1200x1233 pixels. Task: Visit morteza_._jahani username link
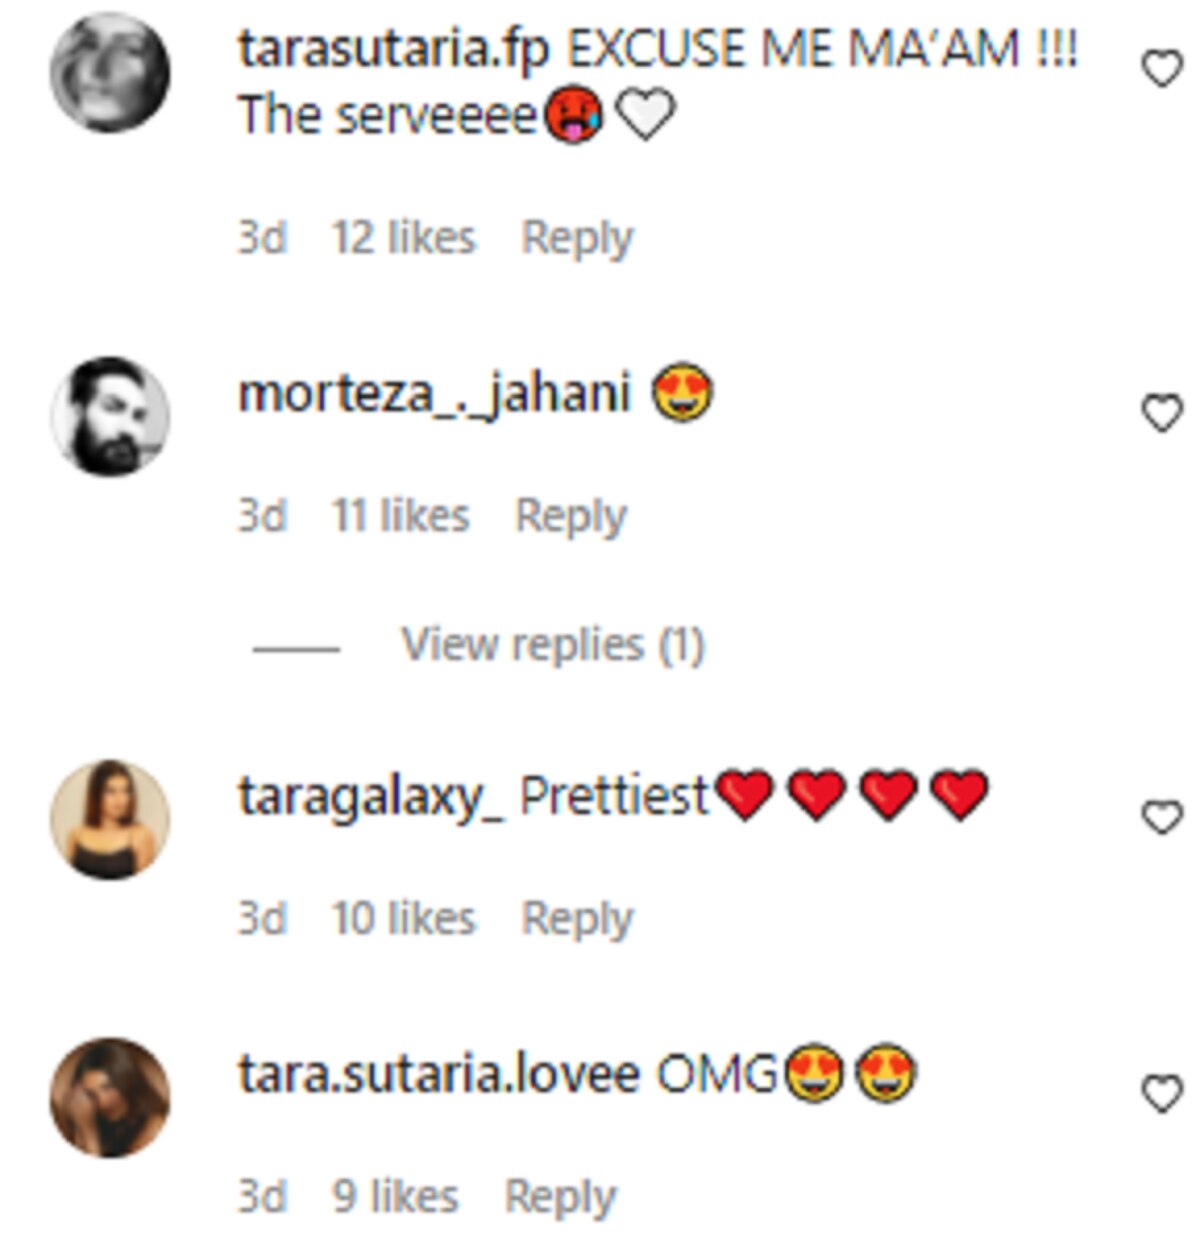pos(434,393)
